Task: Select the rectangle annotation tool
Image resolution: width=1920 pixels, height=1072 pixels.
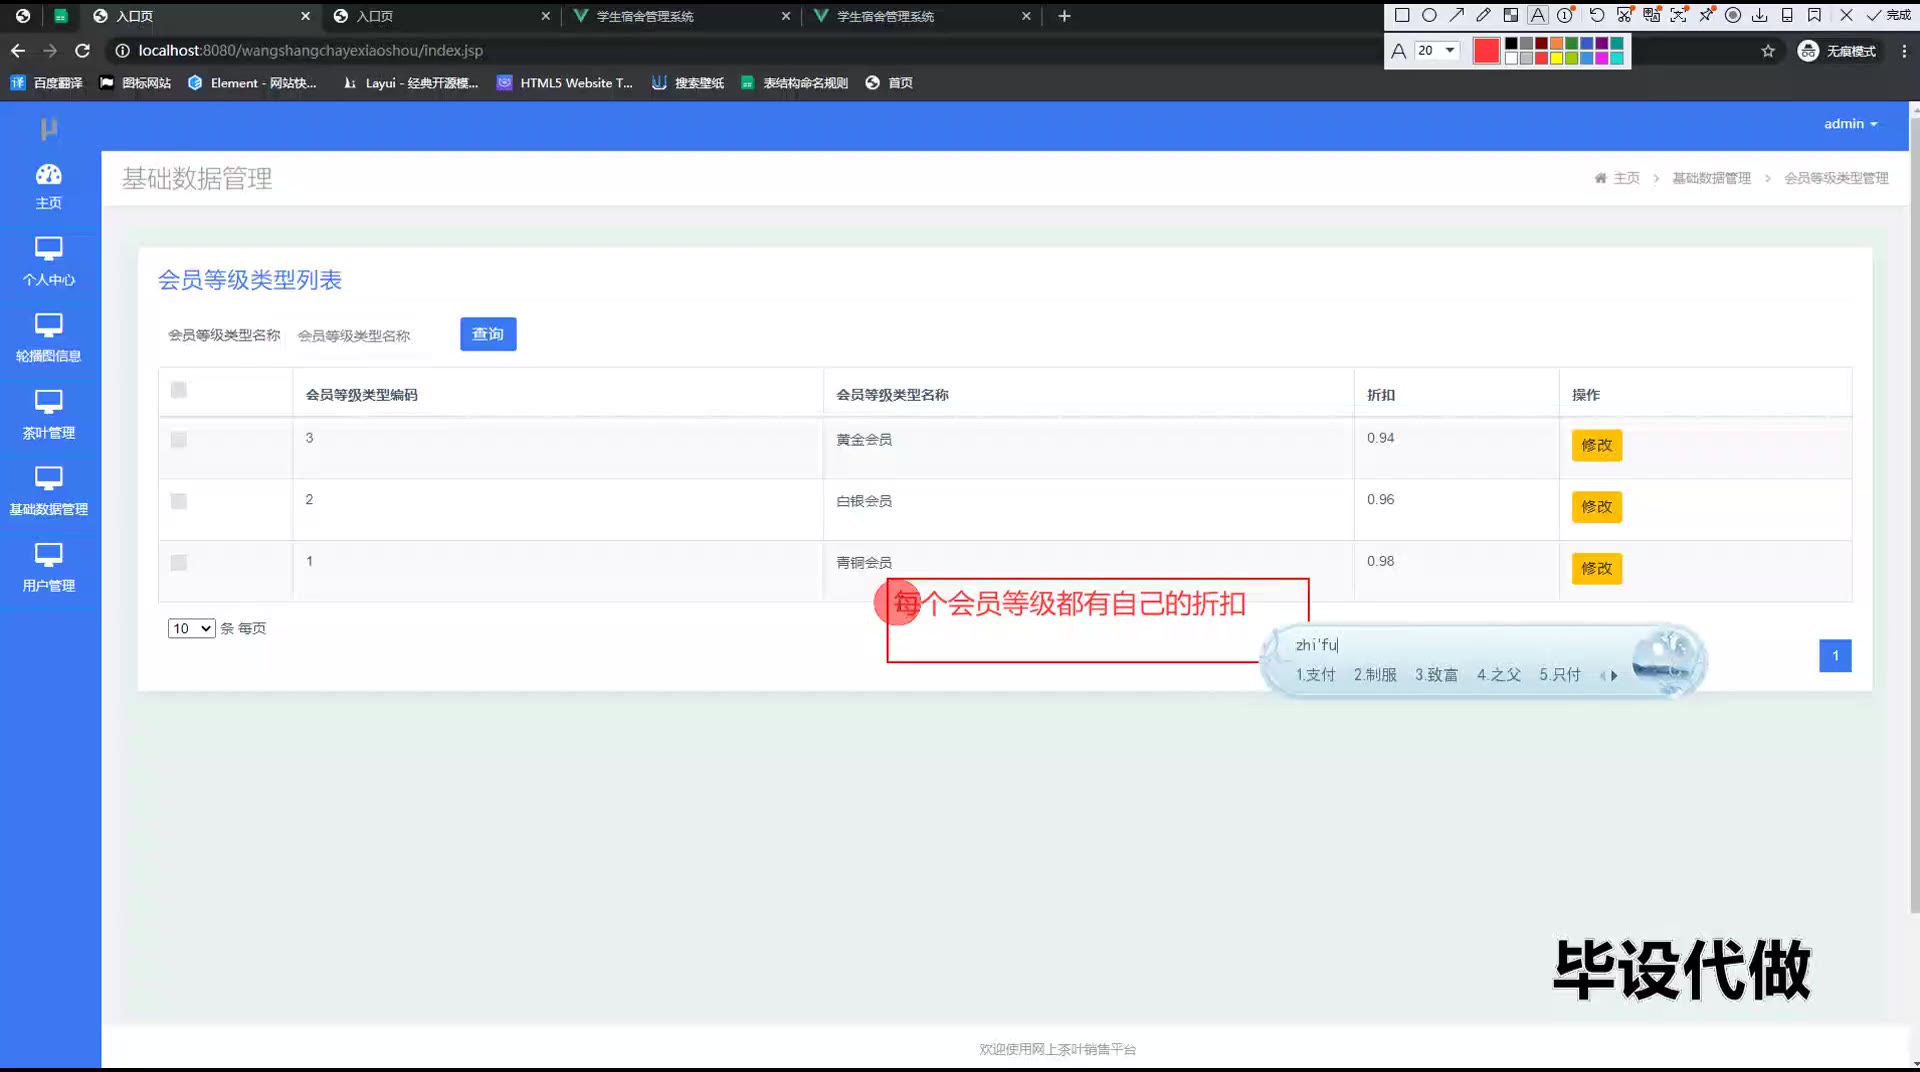Action: point(1402,15)
